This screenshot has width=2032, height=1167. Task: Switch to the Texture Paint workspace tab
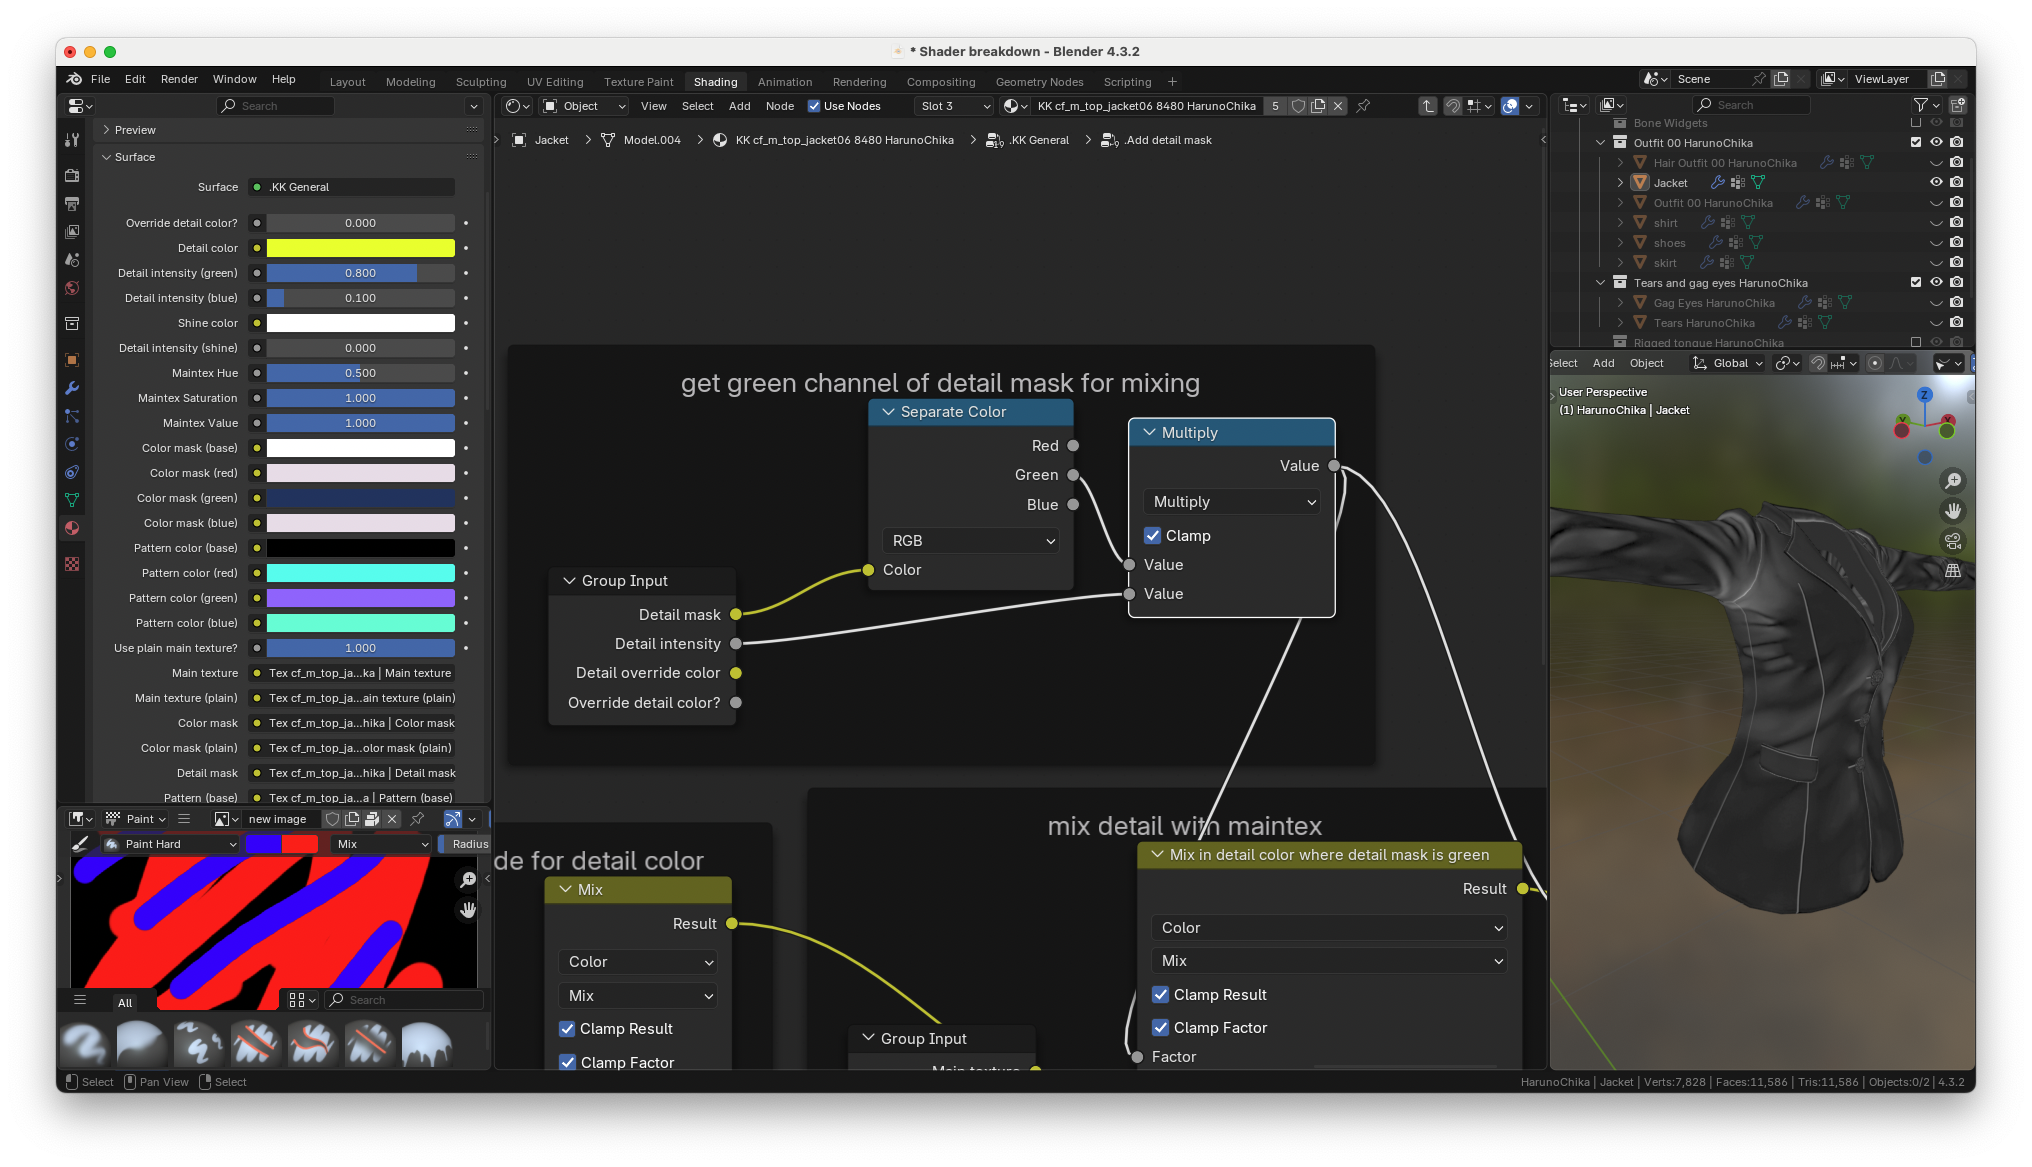click(638, 82)
